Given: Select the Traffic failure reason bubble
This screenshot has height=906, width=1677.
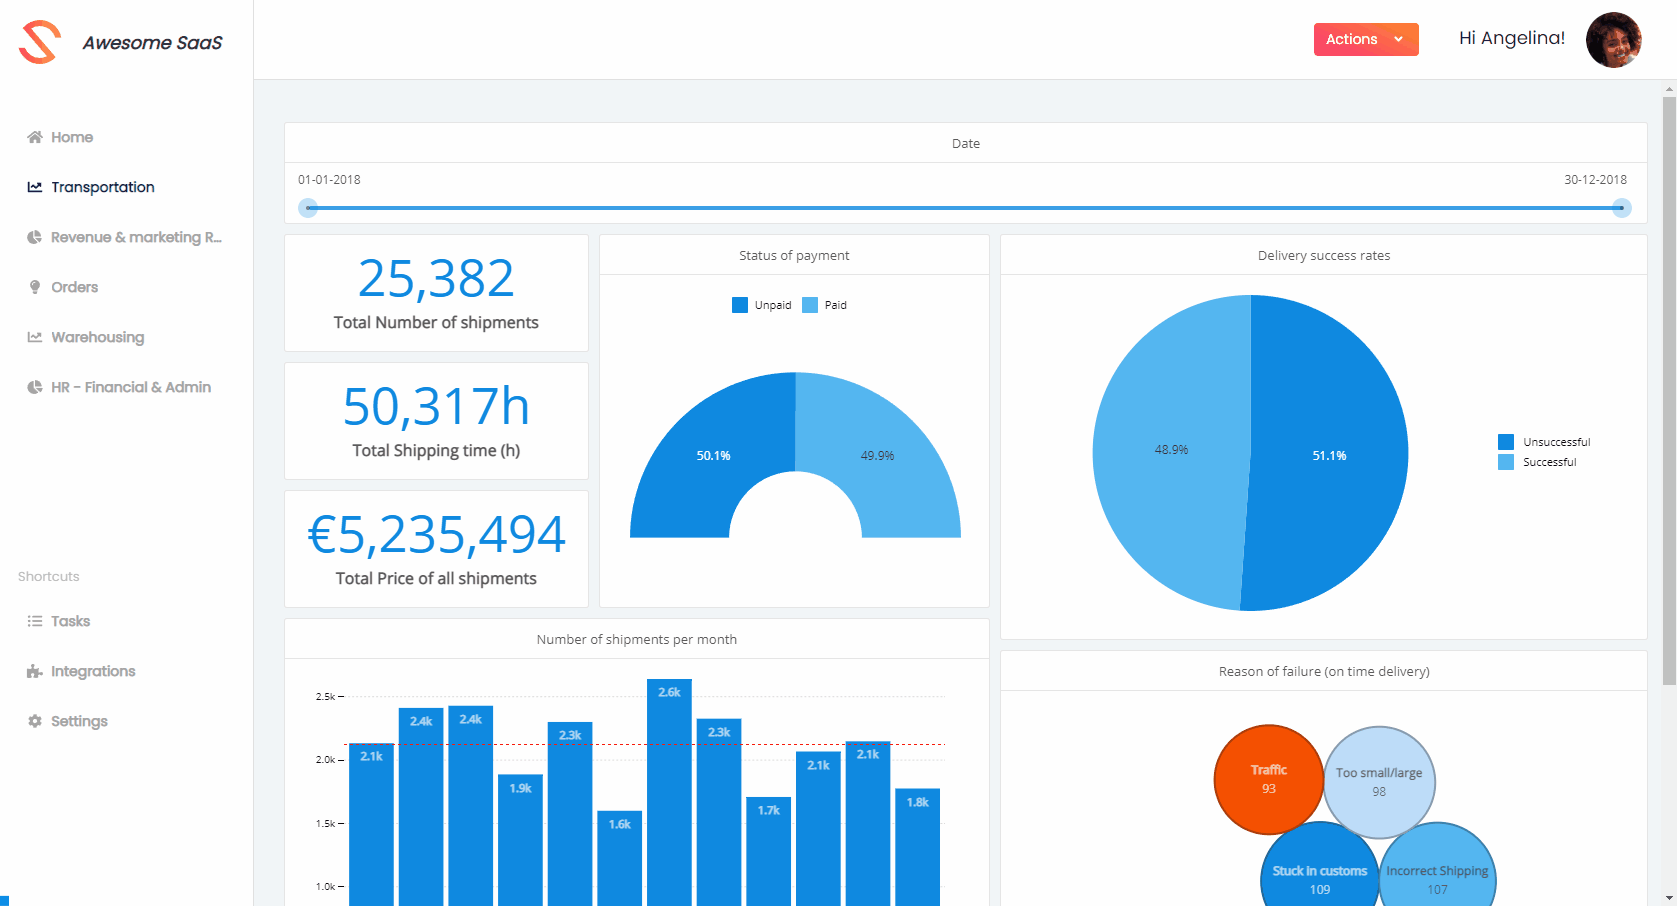Looking at the screenshot, I should click(x=1268, y=779).
